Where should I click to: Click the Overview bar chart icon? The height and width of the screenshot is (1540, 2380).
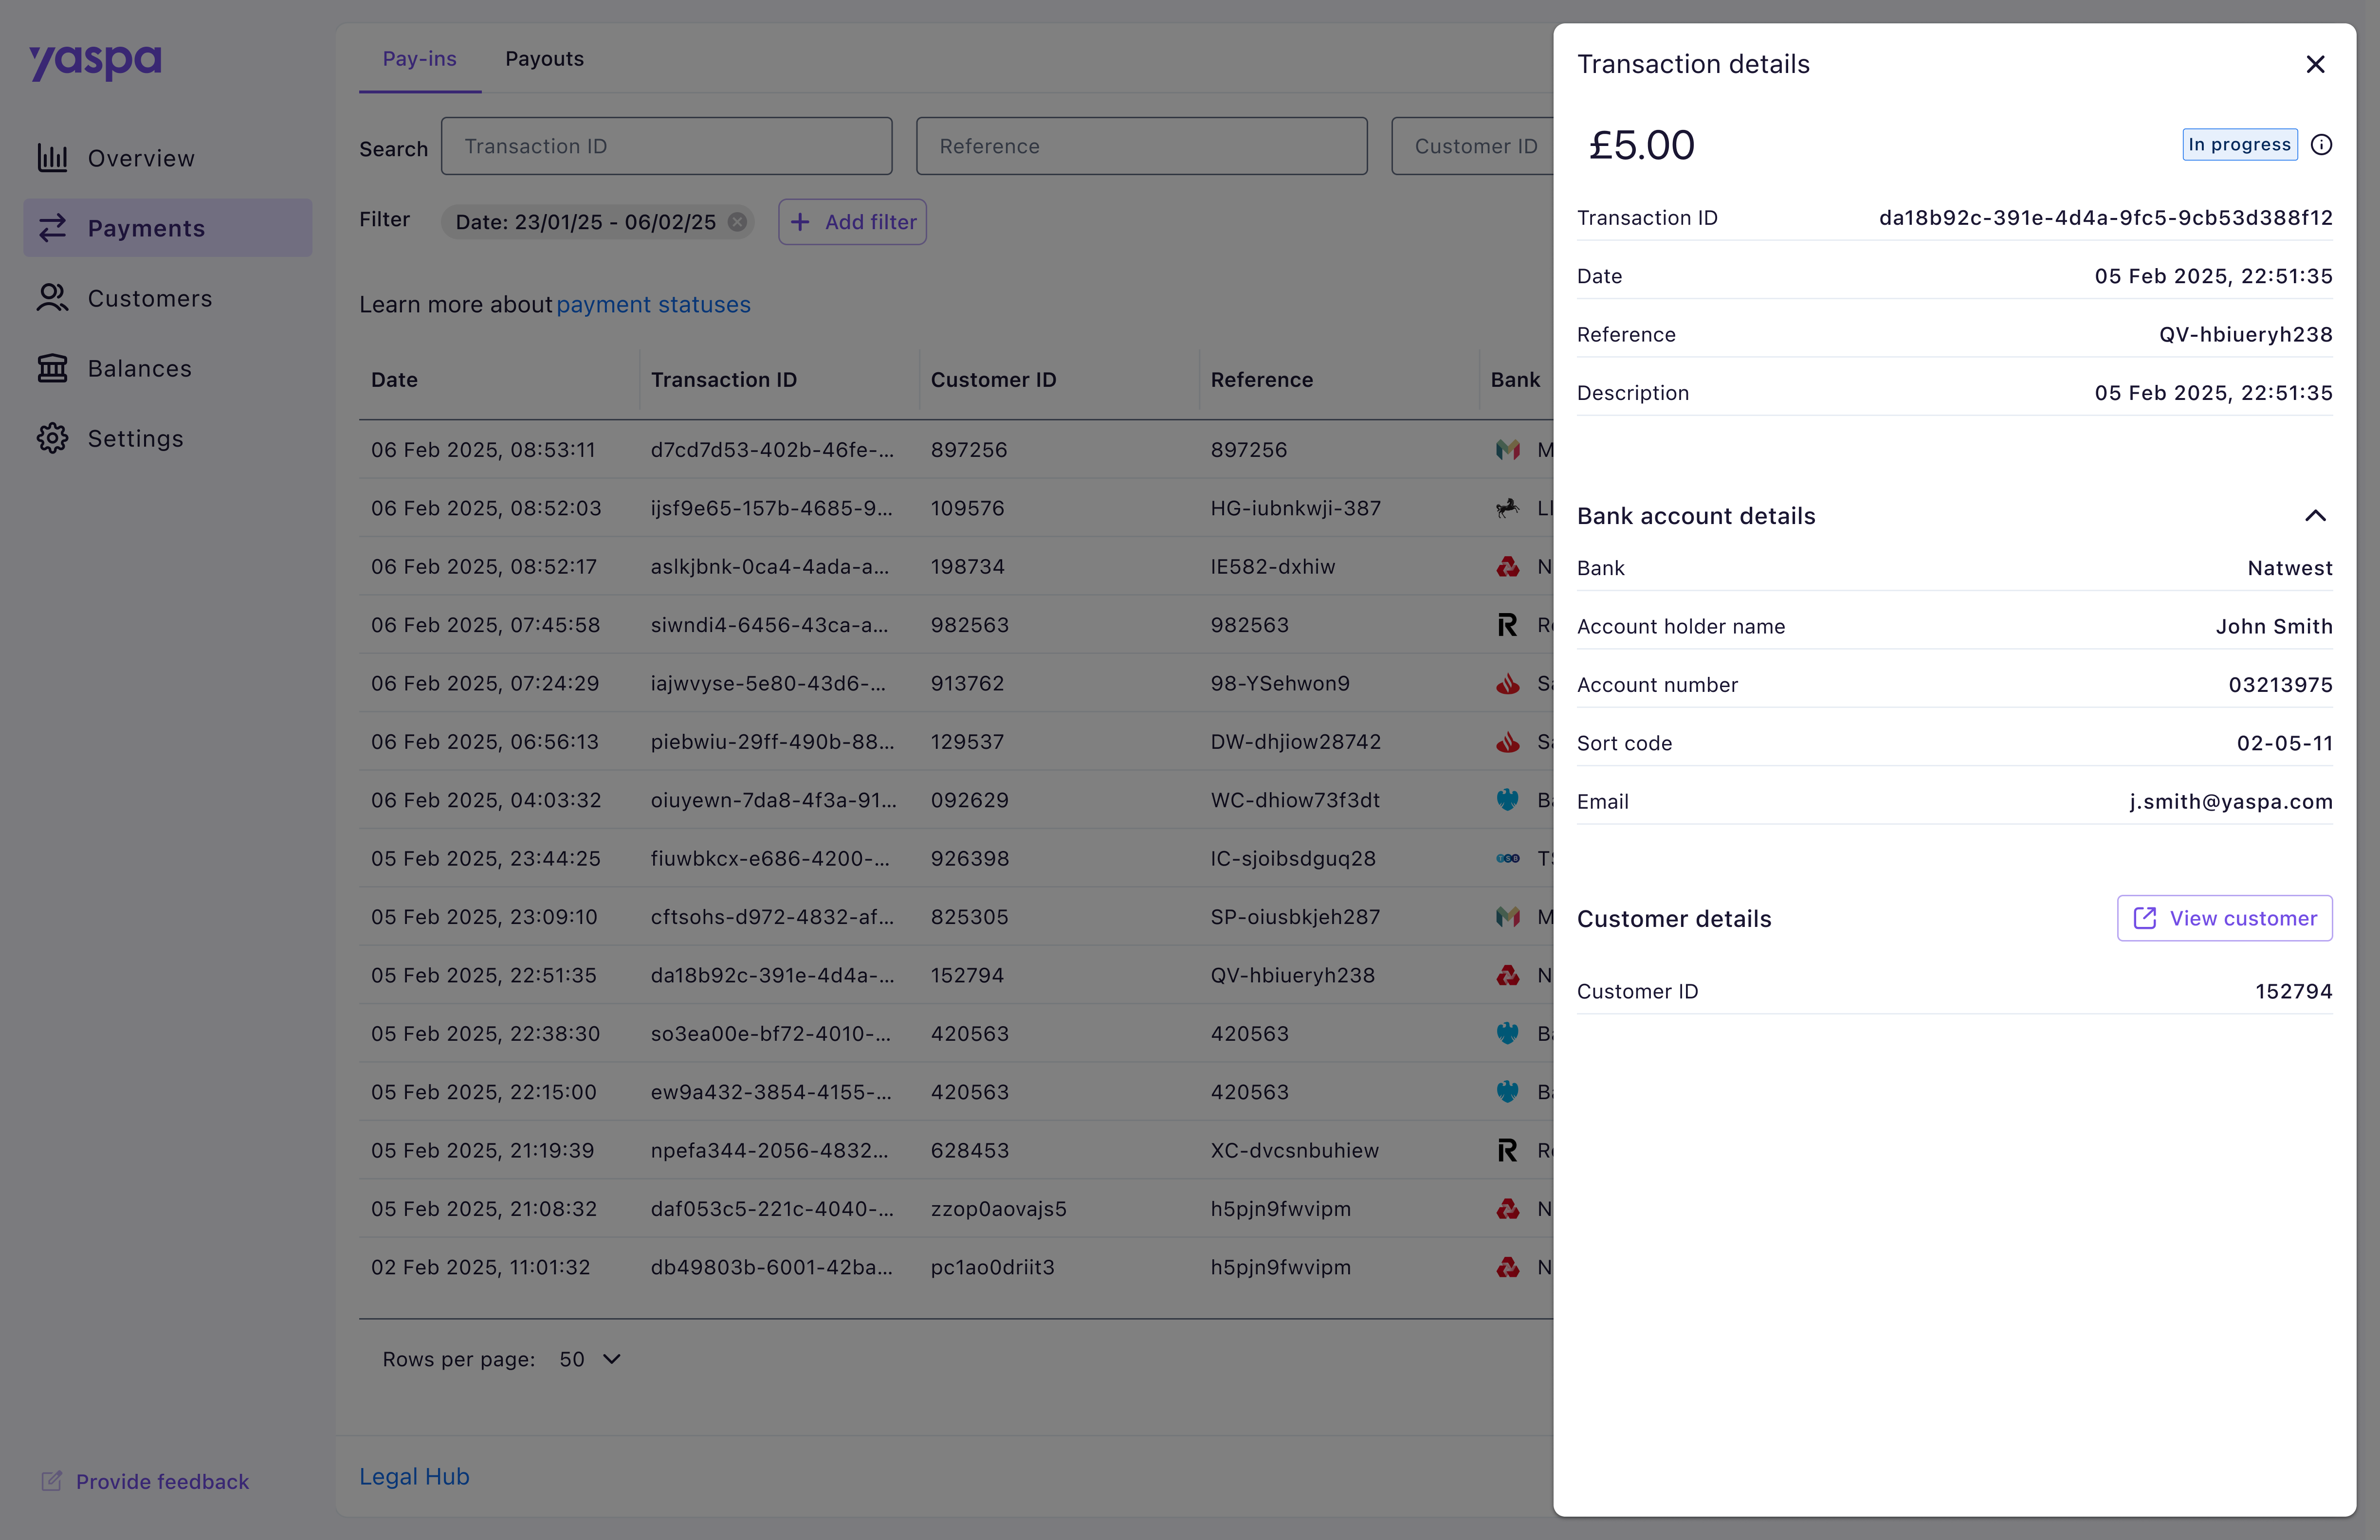click(x=52, y=158)
